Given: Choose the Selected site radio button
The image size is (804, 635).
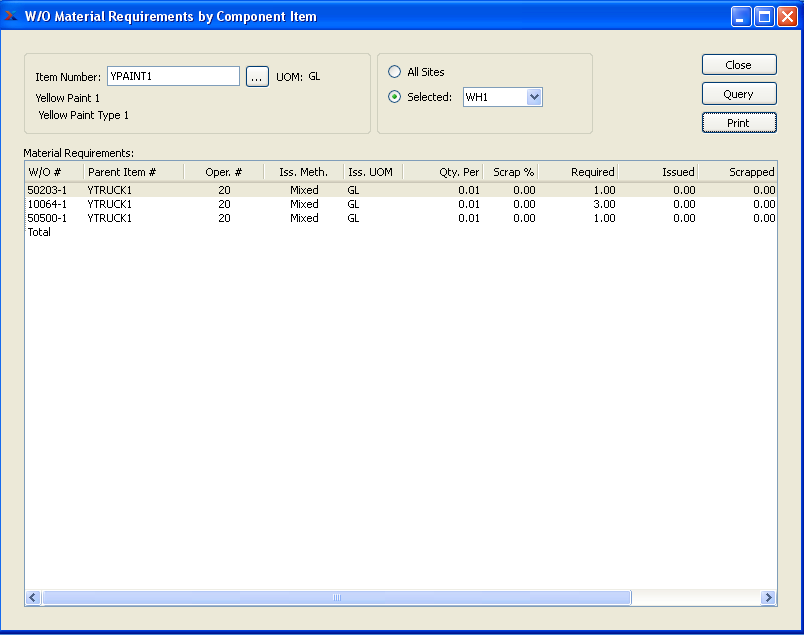Looking at the screenshot, I should tap(395, 97).
